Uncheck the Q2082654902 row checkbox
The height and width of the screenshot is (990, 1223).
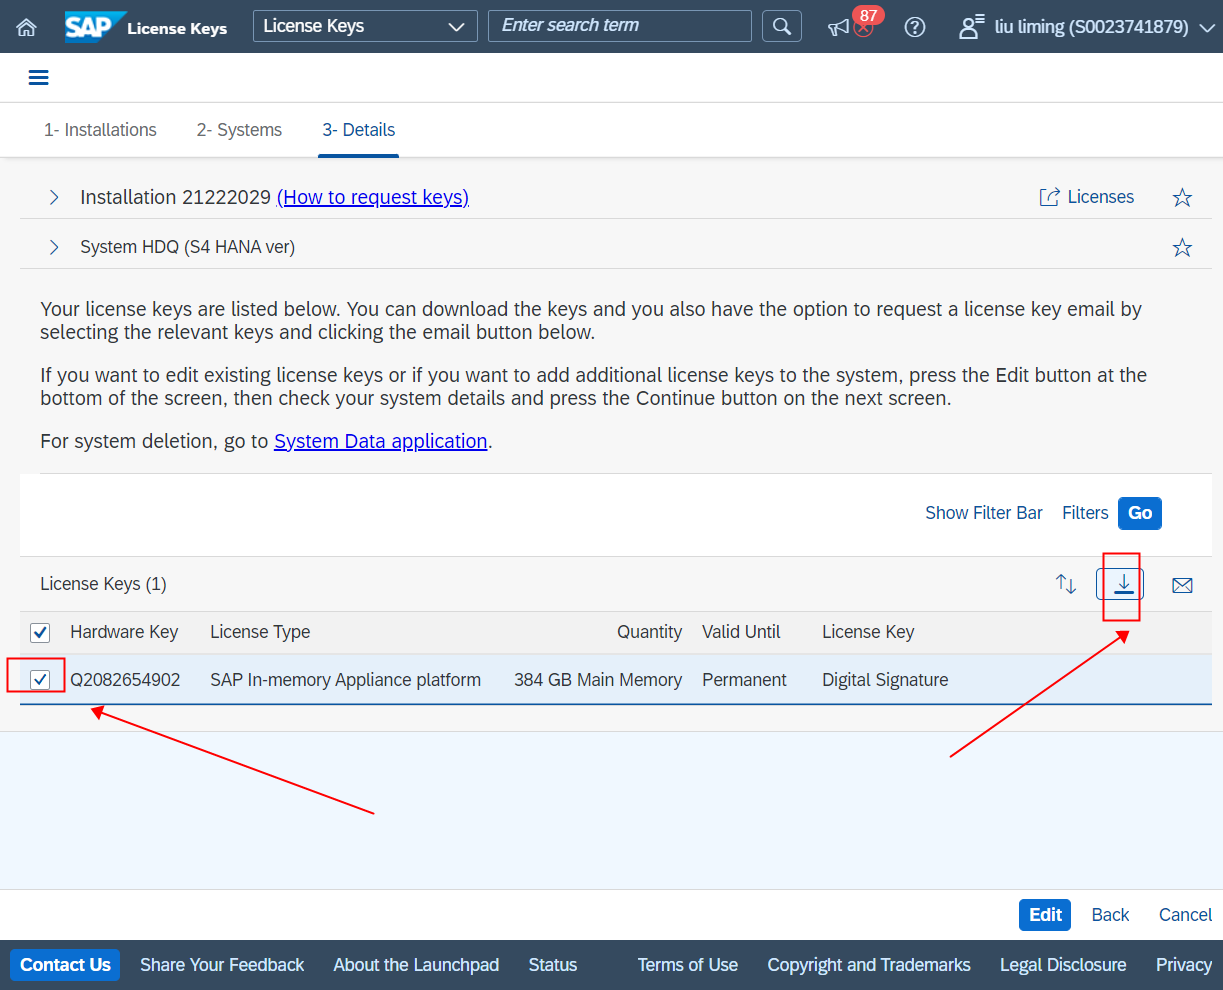[x=40, y=680]
